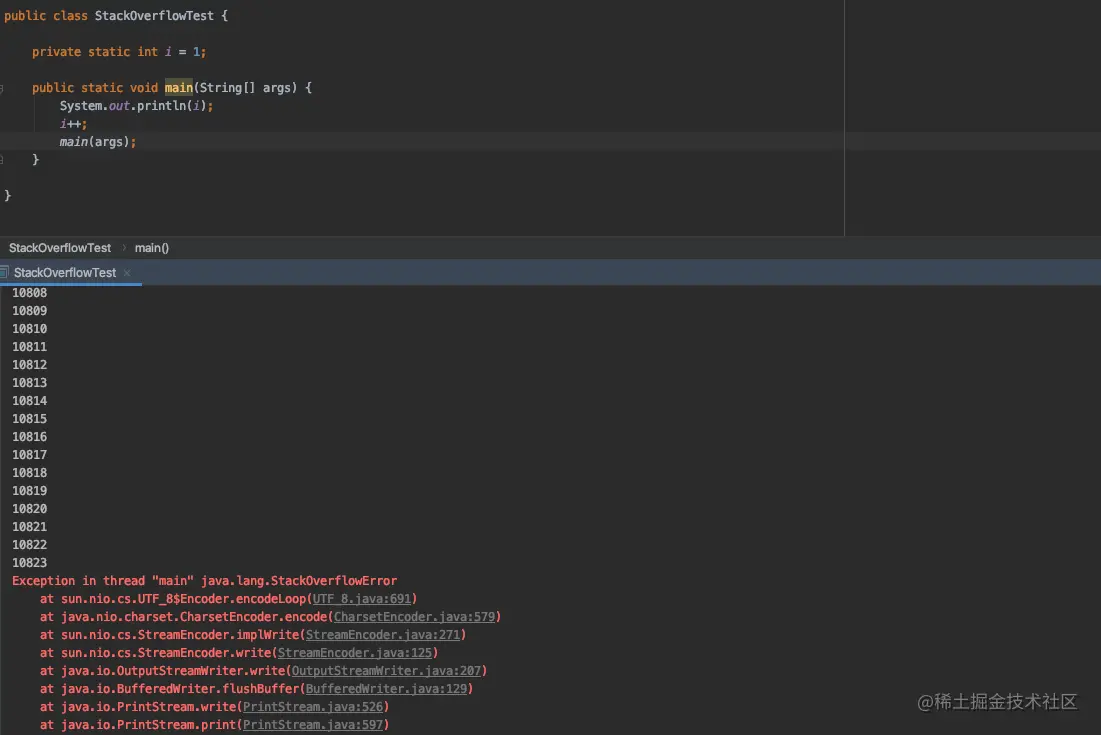1101x735 pixels.
Task: Click output line 10815
Action: tap(29, 419)
